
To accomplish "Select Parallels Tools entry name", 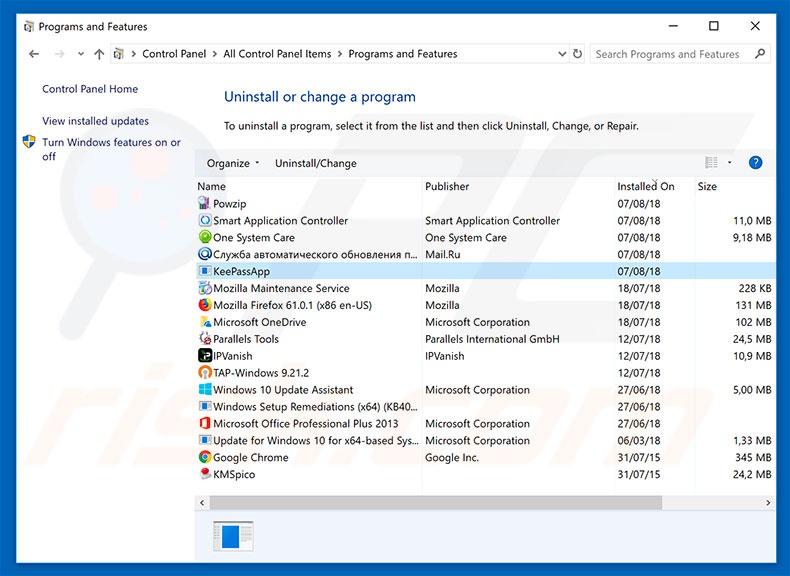I will 246,339.
